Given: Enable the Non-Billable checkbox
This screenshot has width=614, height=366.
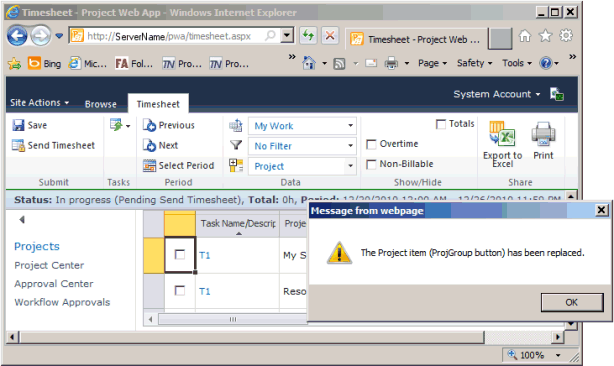Looking at the screenshot, I should pyautogui.click(x=371, y=164).
